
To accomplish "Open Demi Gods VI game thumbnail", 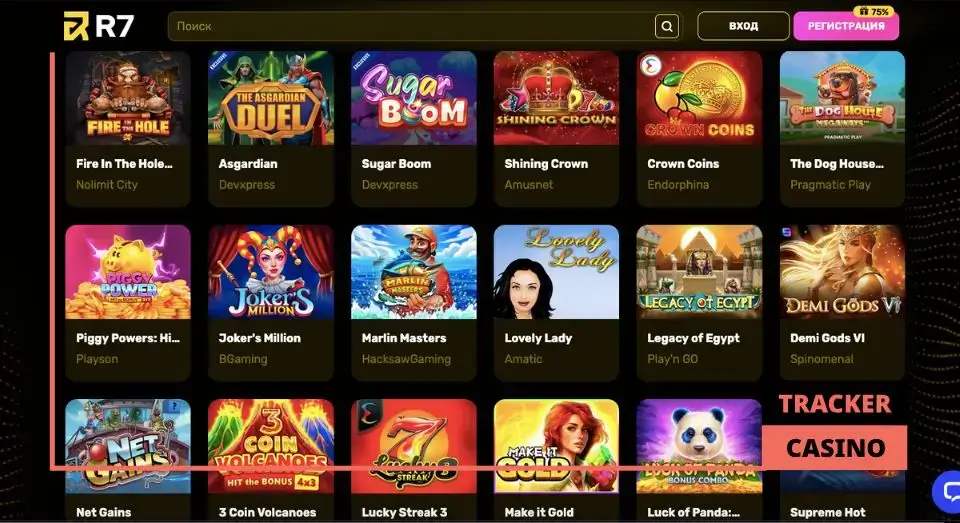I will point(842,272).
